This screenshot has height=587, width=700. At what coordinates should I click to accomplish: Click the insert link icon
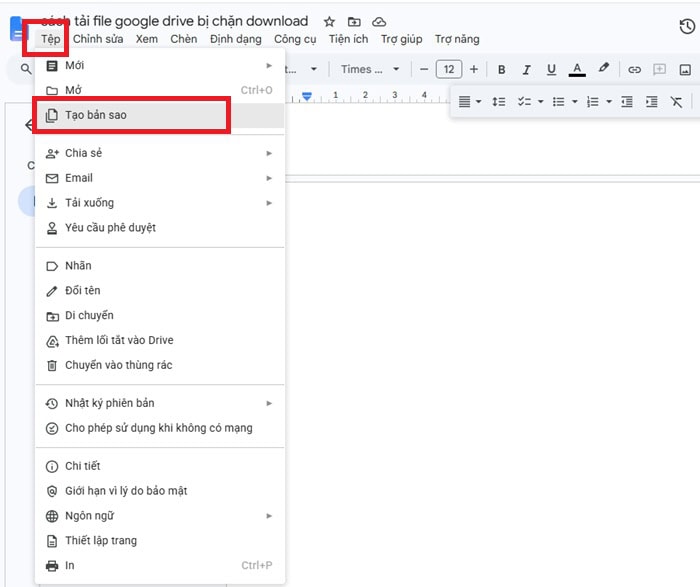(x=634, y=69)
